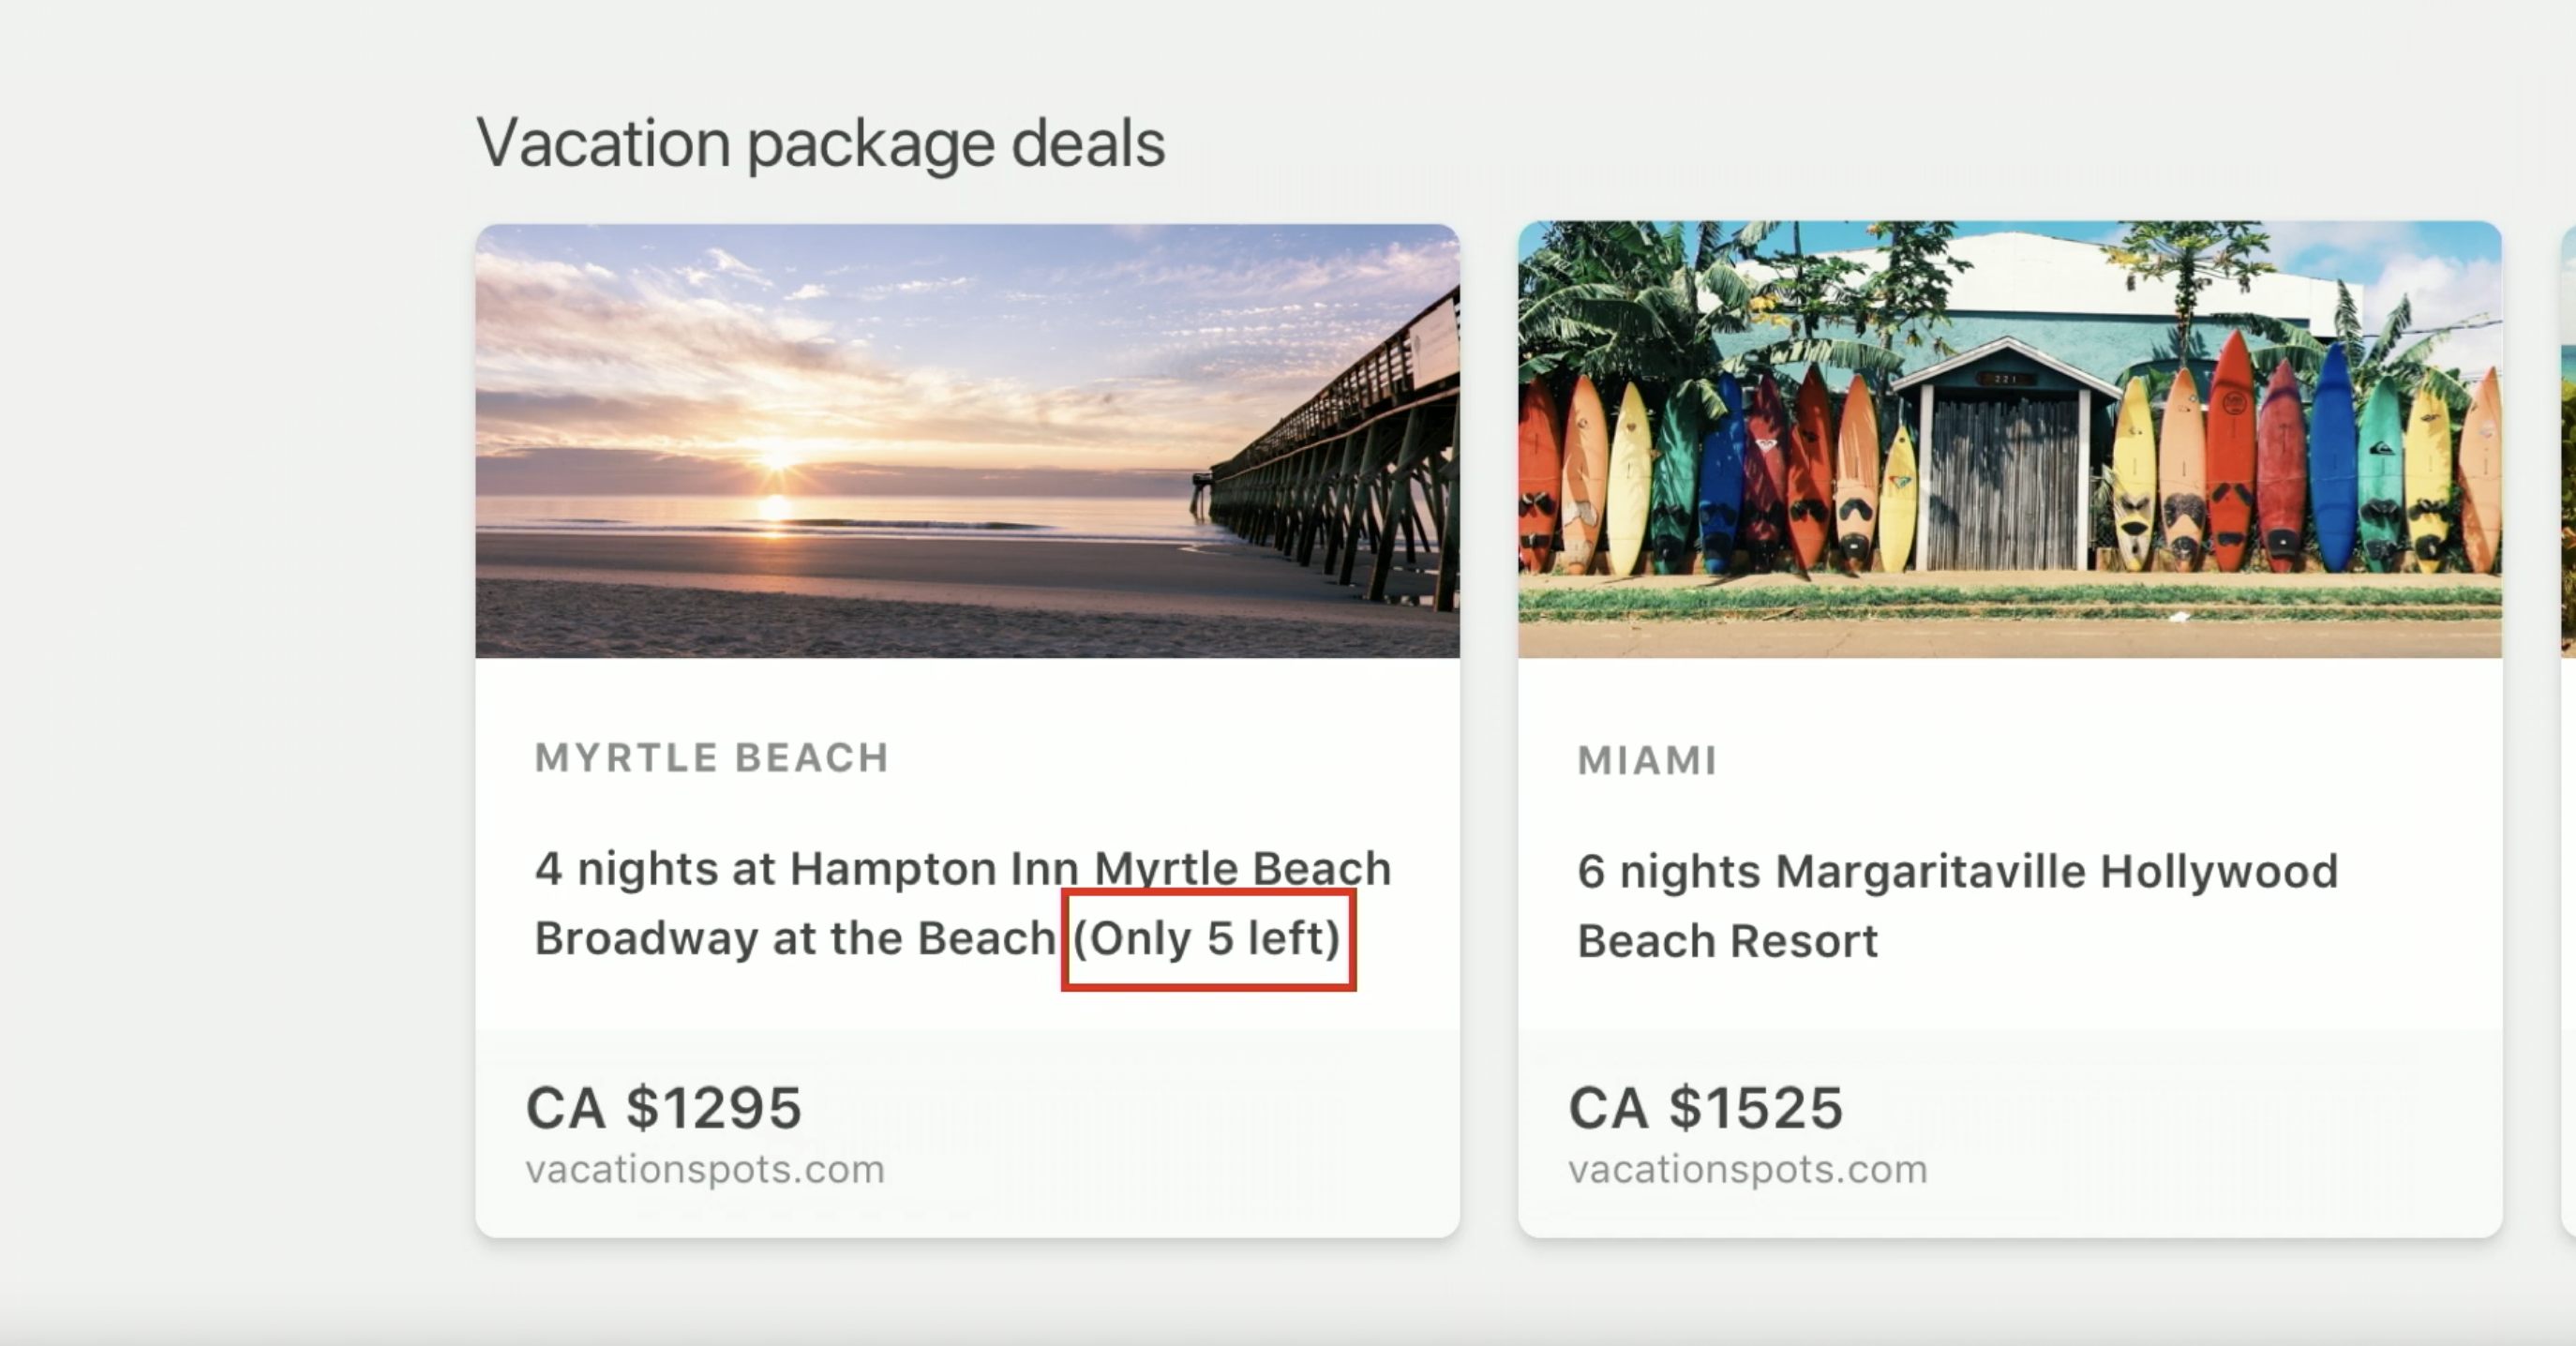This screenshot has width=2576, height=1346.
Task: Open the Miami surfboards photo
Action: (x=2009, y=440)
